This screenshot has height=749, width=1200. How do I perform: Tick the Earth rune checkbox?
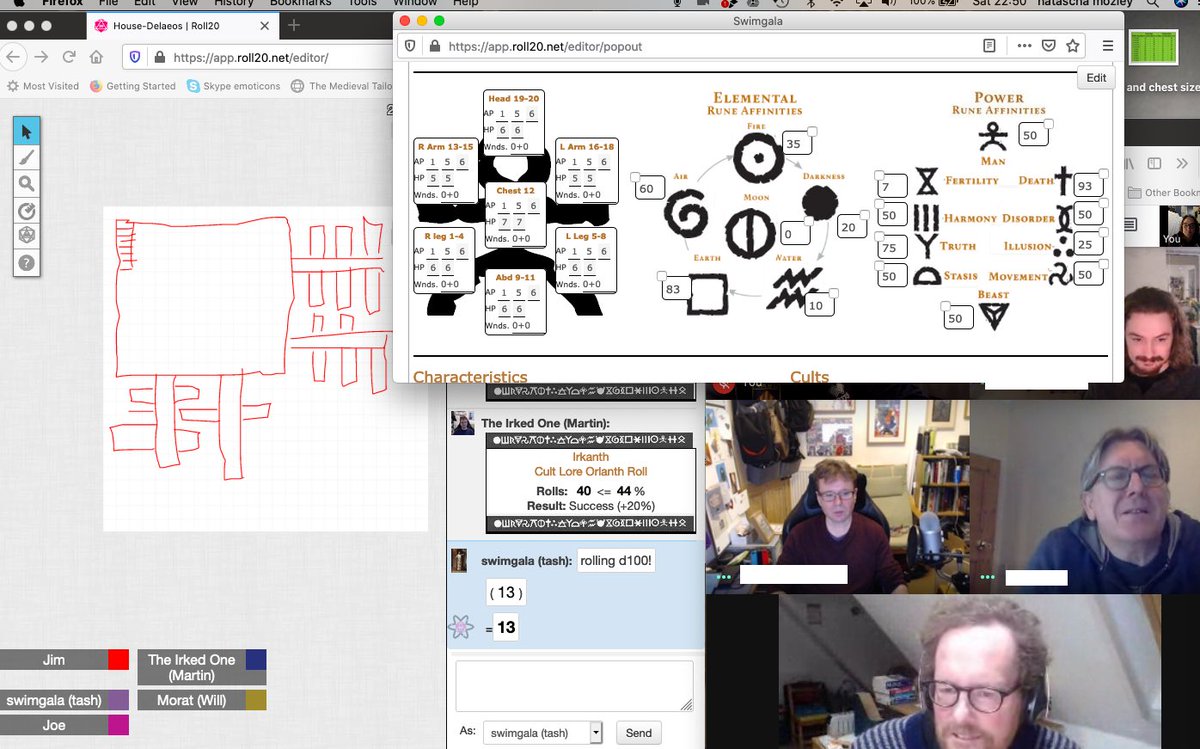[x=662, y=277]
